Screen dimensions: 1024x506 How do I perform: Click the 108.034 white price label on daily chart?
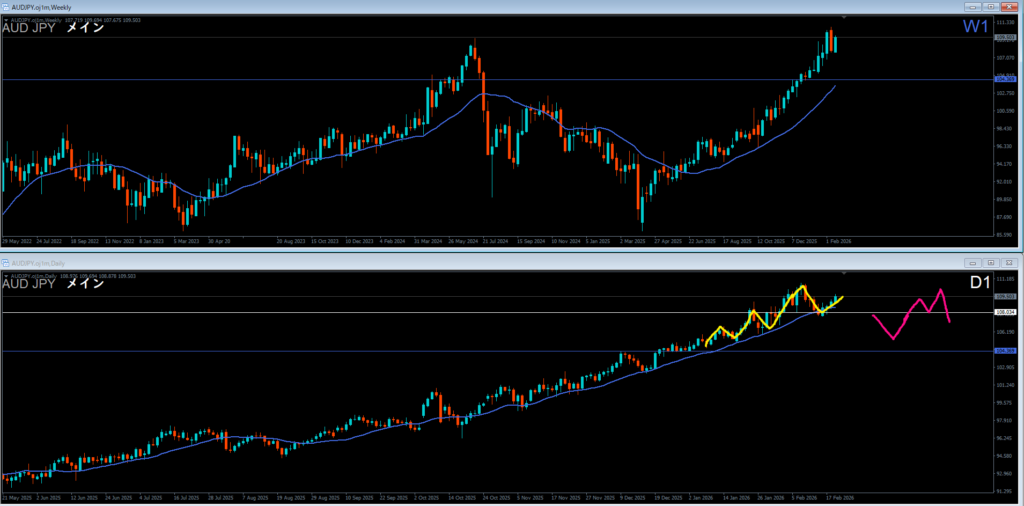point(1005,312)
